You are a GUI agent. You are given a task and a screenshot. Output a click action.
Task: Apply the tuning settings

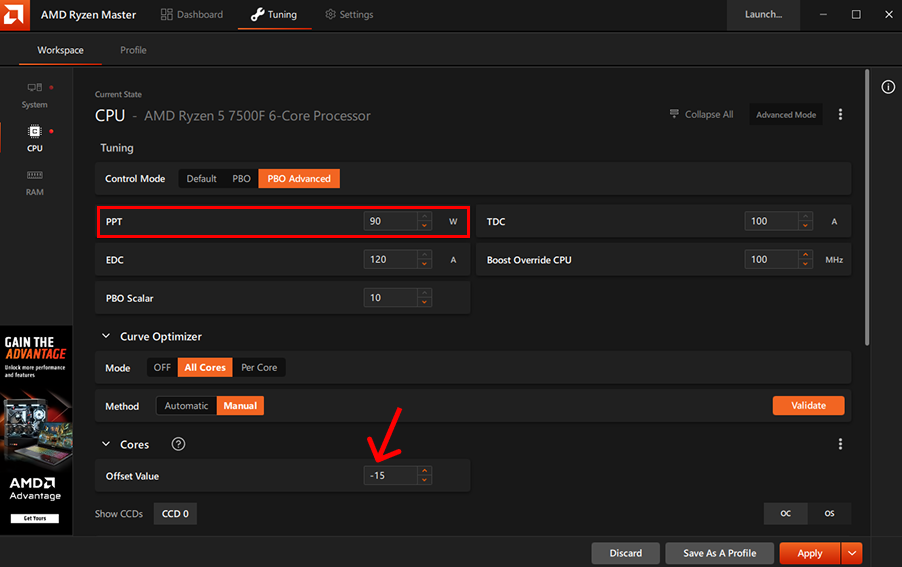tap(810, 553)
